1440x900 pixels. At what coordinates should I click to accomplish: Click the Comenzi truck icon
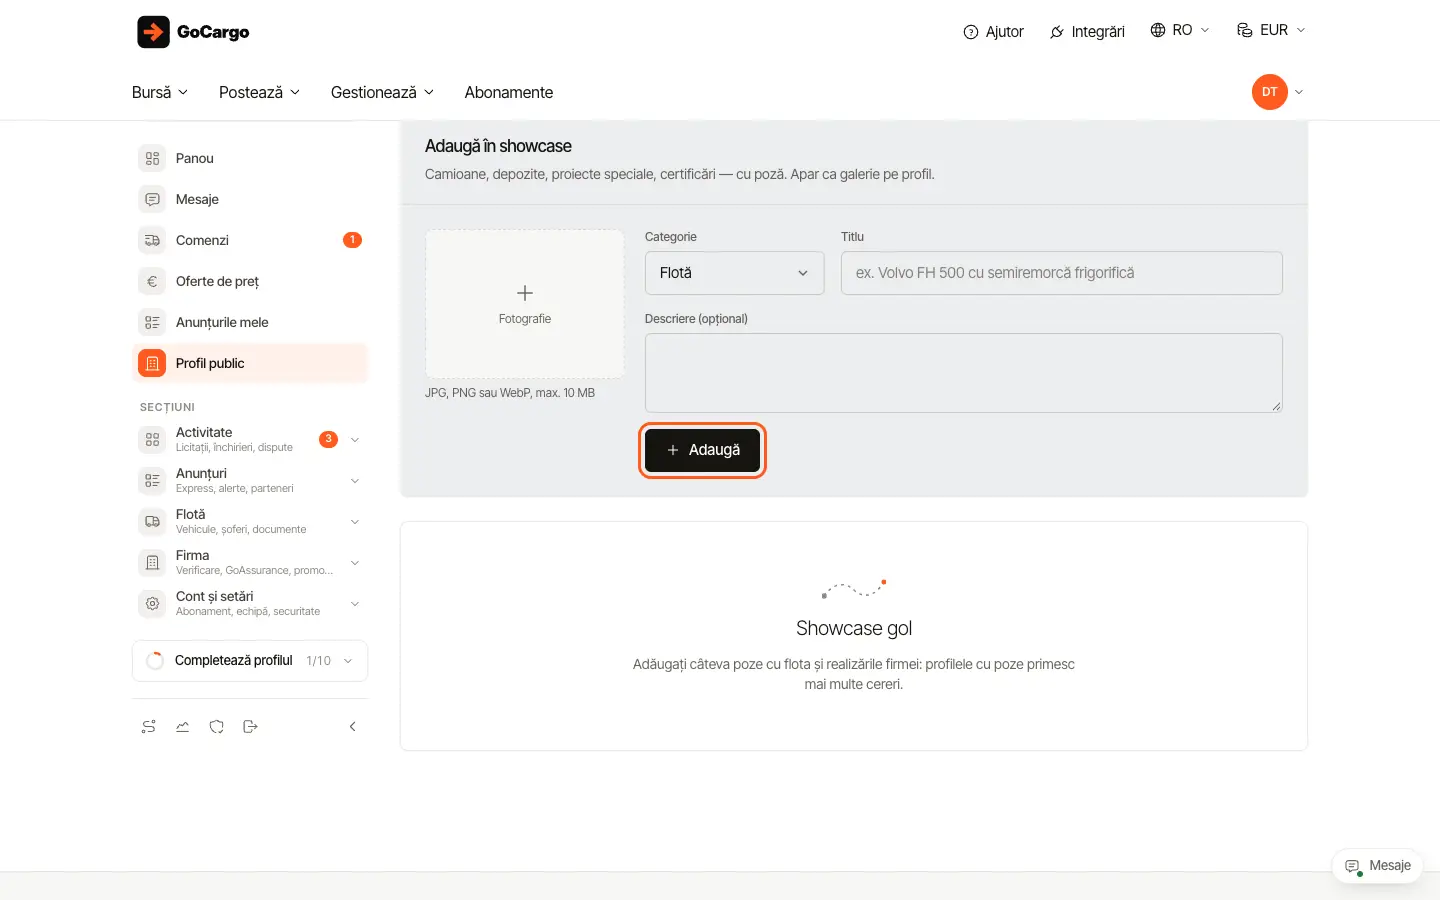click(x=152, y=240)
